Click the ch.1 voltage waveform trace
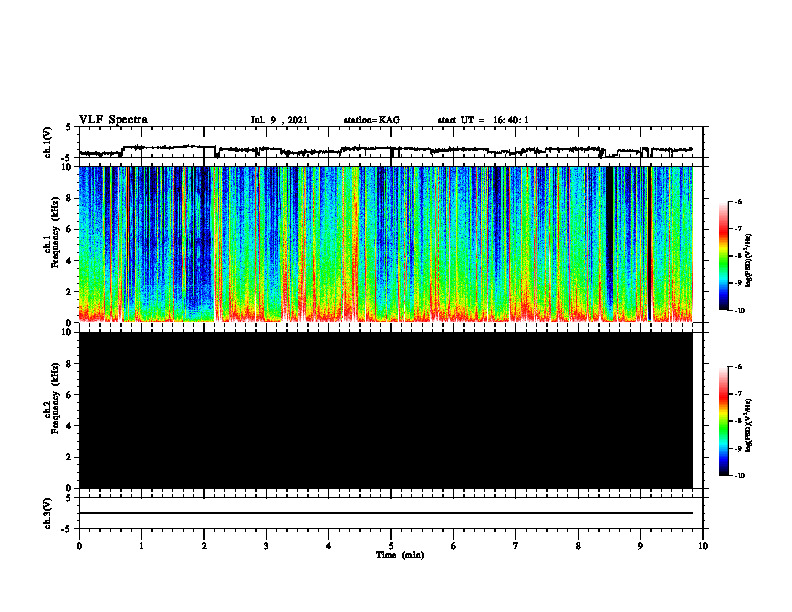This screenshot has height=612, width=792. (386, 150)
